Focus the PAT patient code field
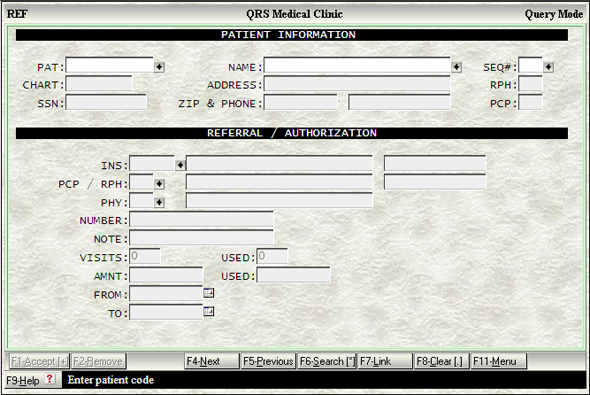The width and height of the screenshot is (590, 395). (109, 65)
